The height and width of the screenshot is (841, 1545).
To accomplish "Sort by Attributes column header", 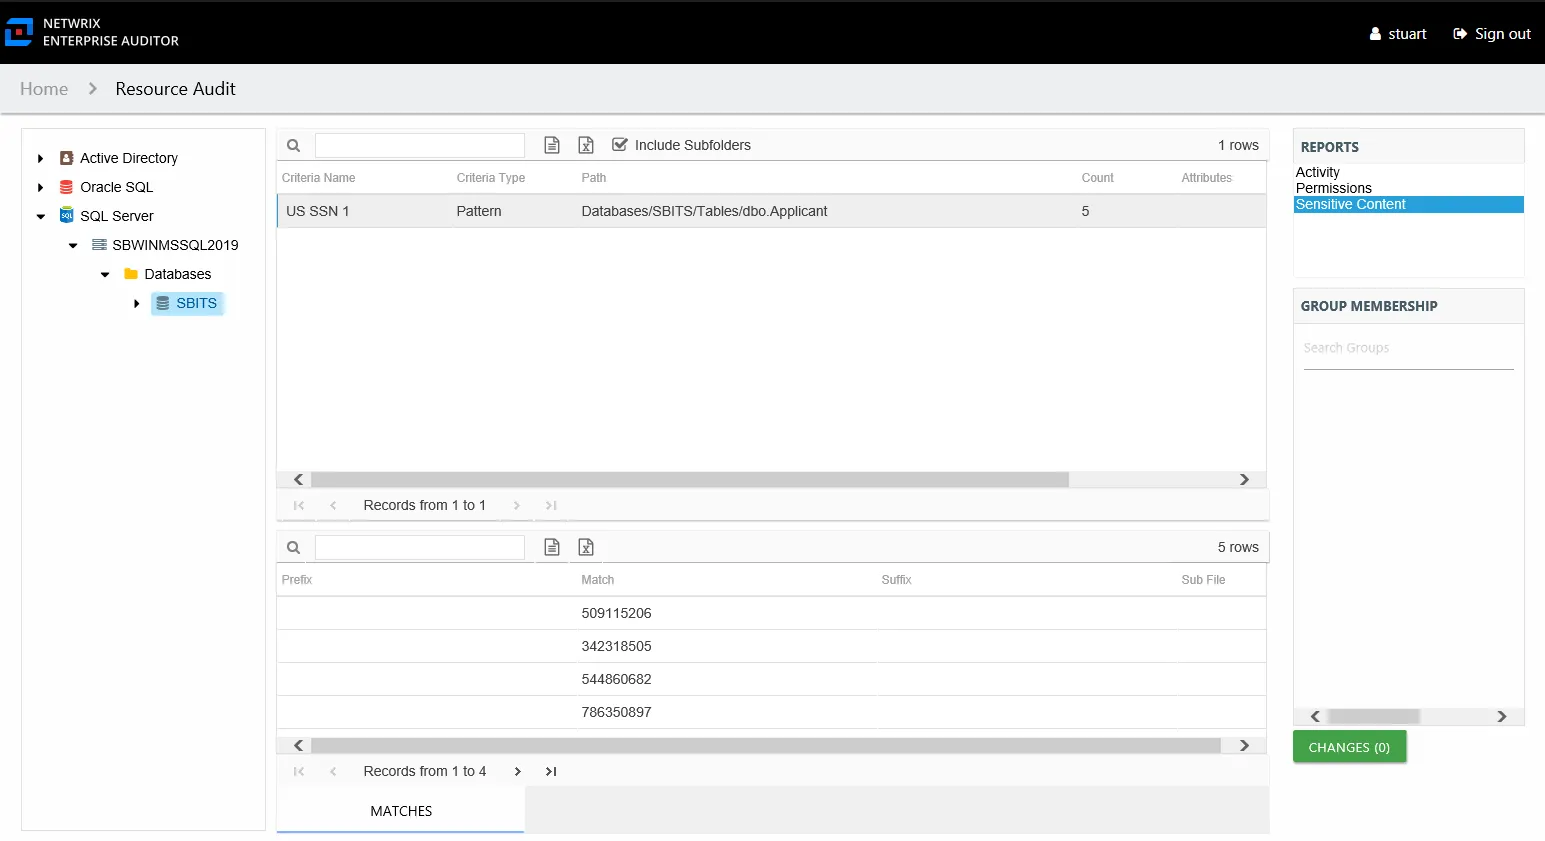I will coord(1207,178).
